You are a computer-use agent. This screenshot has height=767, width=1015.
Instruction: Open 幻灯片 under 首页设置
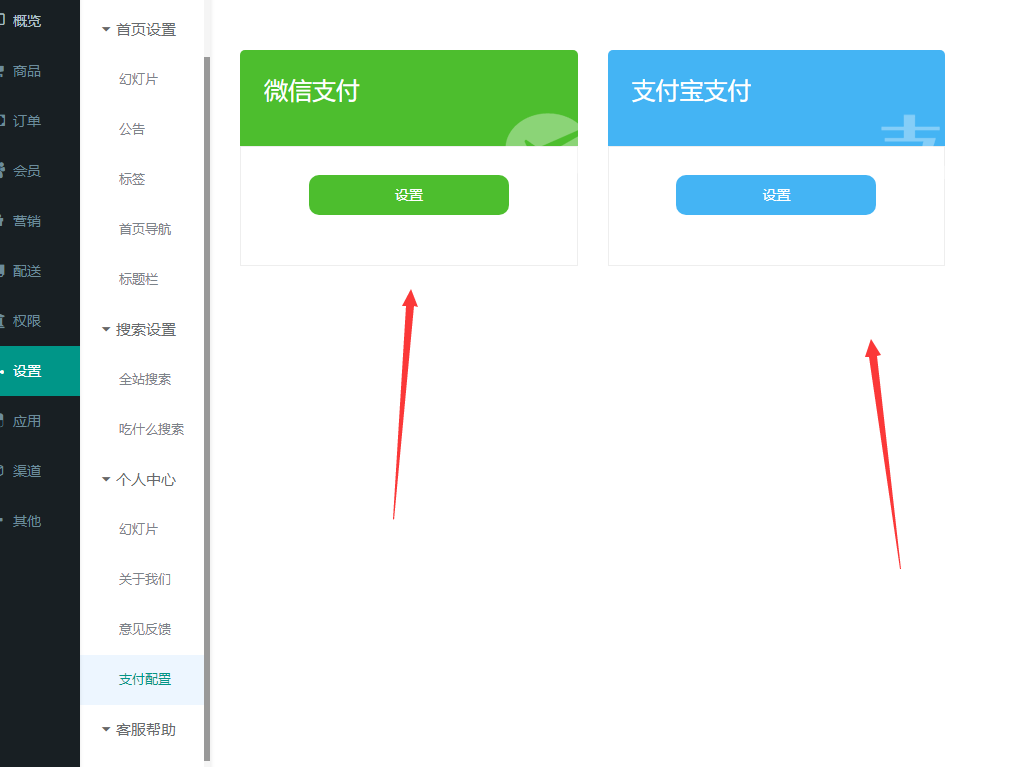pos(138,79)
